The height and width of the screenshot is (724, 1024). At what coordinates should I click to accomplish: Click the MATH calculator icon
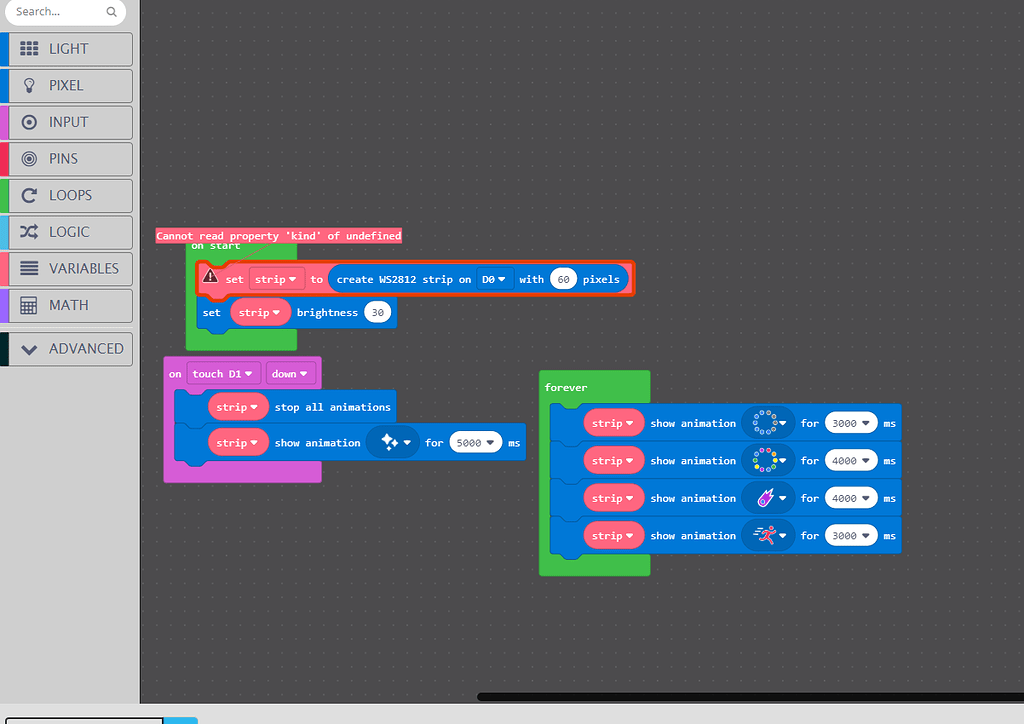coord(29,305)
